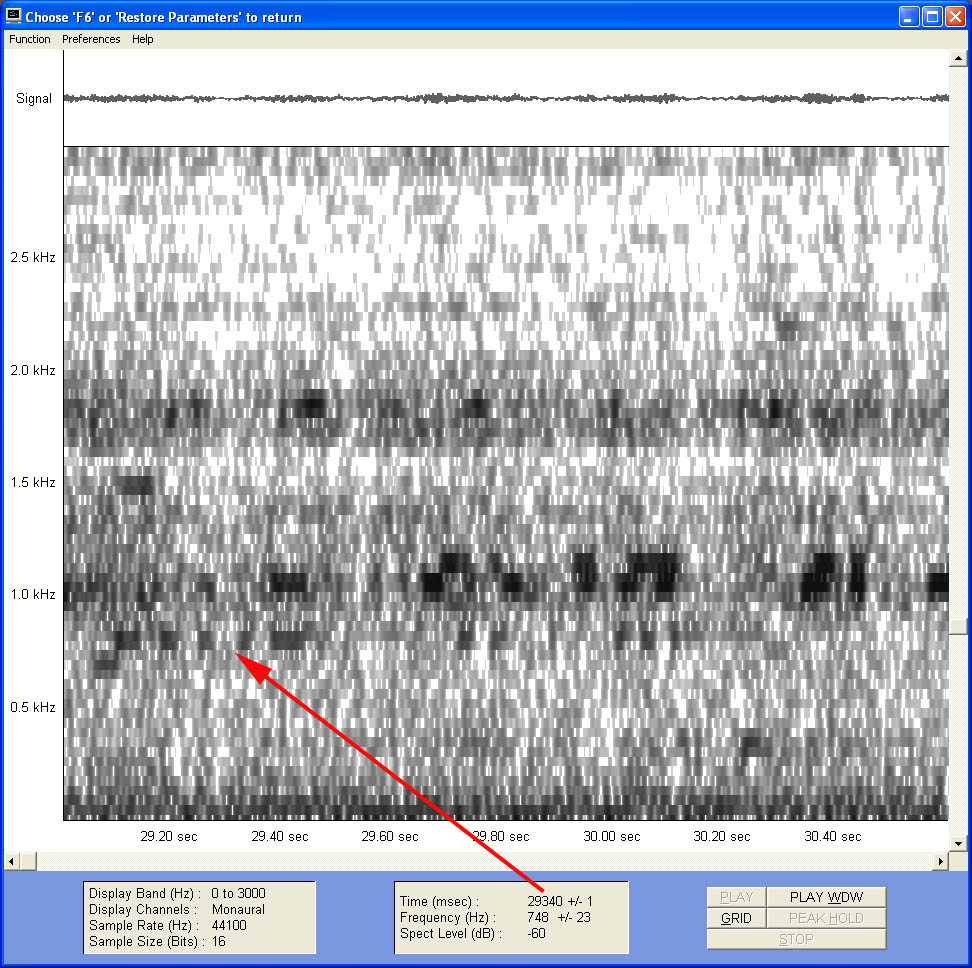Close the spectrogram window
972x968 pixels.
pyautogui.click(x=955, y=17)
